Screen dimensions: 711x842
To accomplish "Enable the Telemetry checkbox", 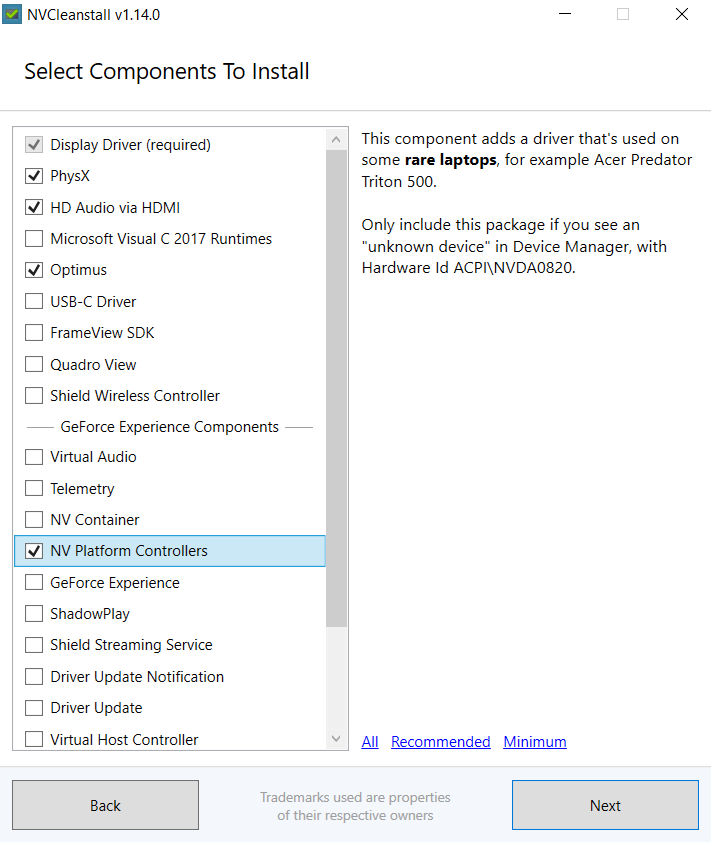I will (34, 489).
